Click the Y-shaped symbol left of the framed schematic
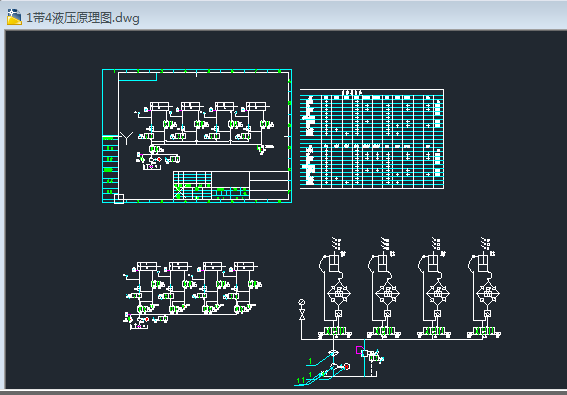 126,138
